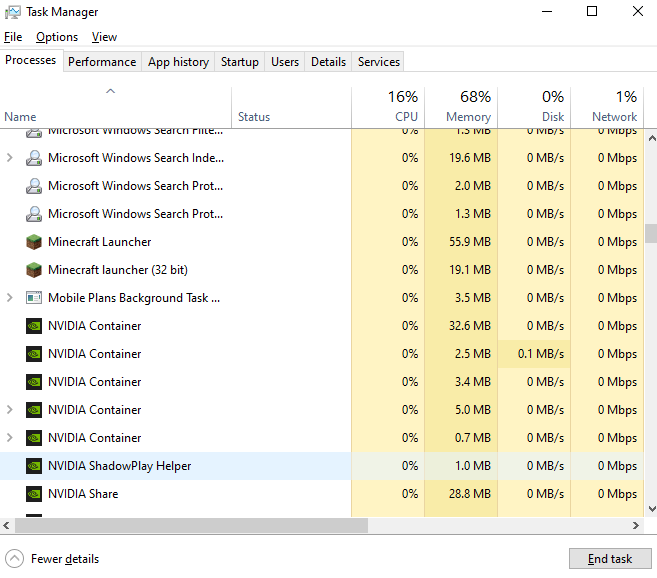This screenshot has width=657, height=578.
Task: Click the NVIDIA Share process icon
Action: point(34,494)
